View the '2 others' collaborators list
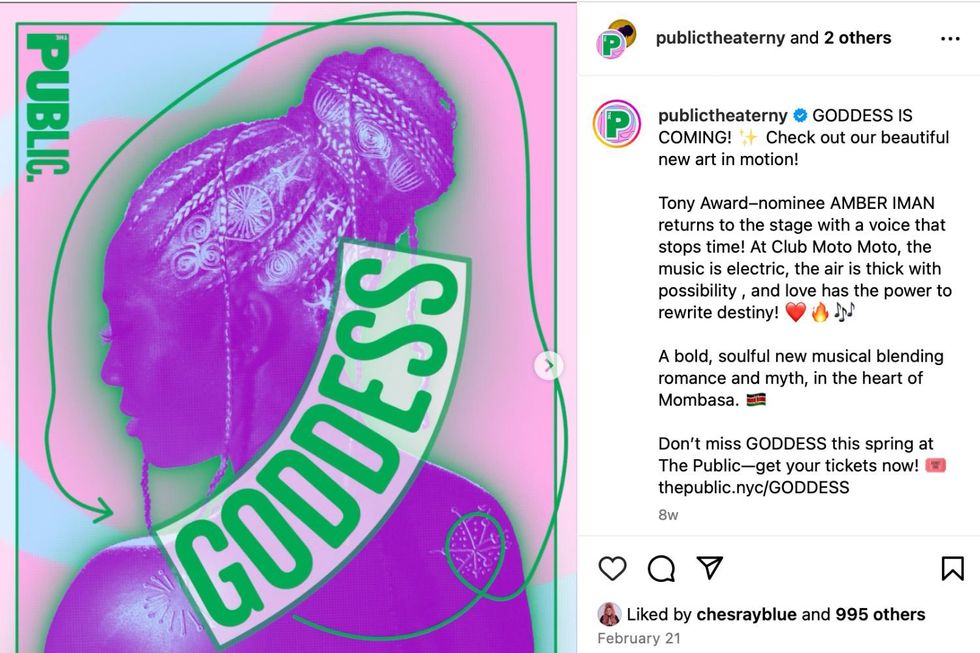The height and width of the screenshot is (653, 980). 858,38
